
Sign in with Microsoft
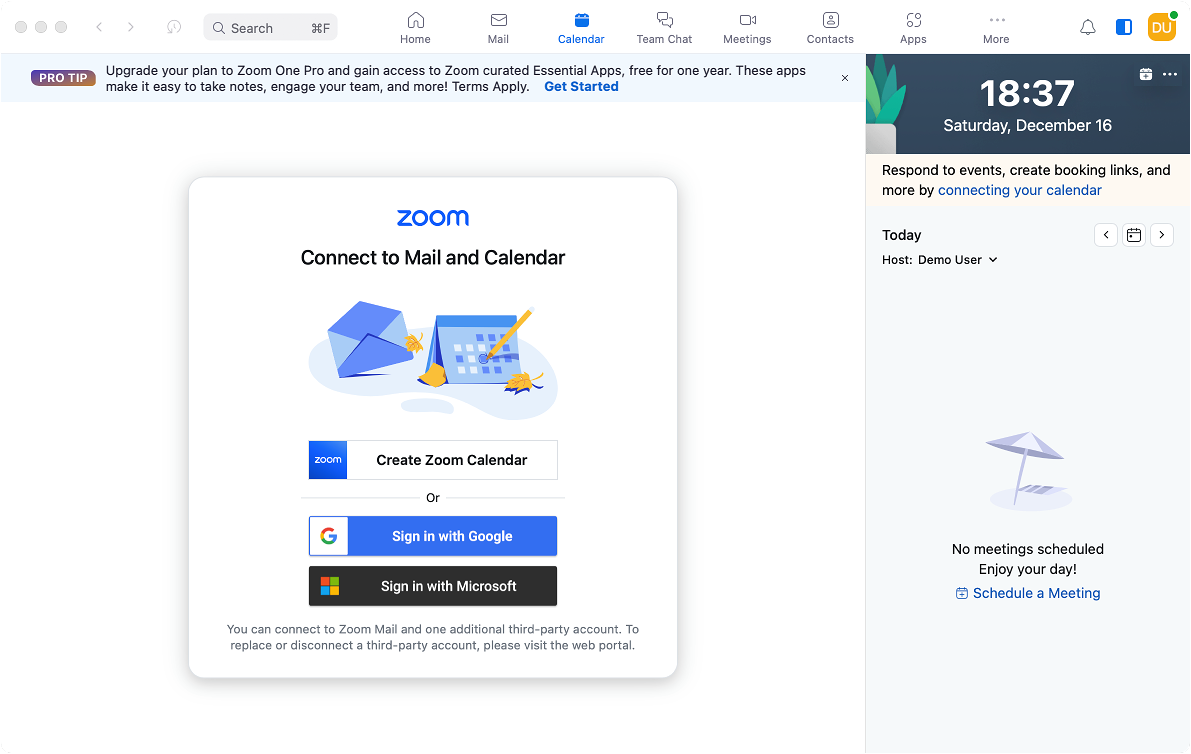(x=433, y=586)
